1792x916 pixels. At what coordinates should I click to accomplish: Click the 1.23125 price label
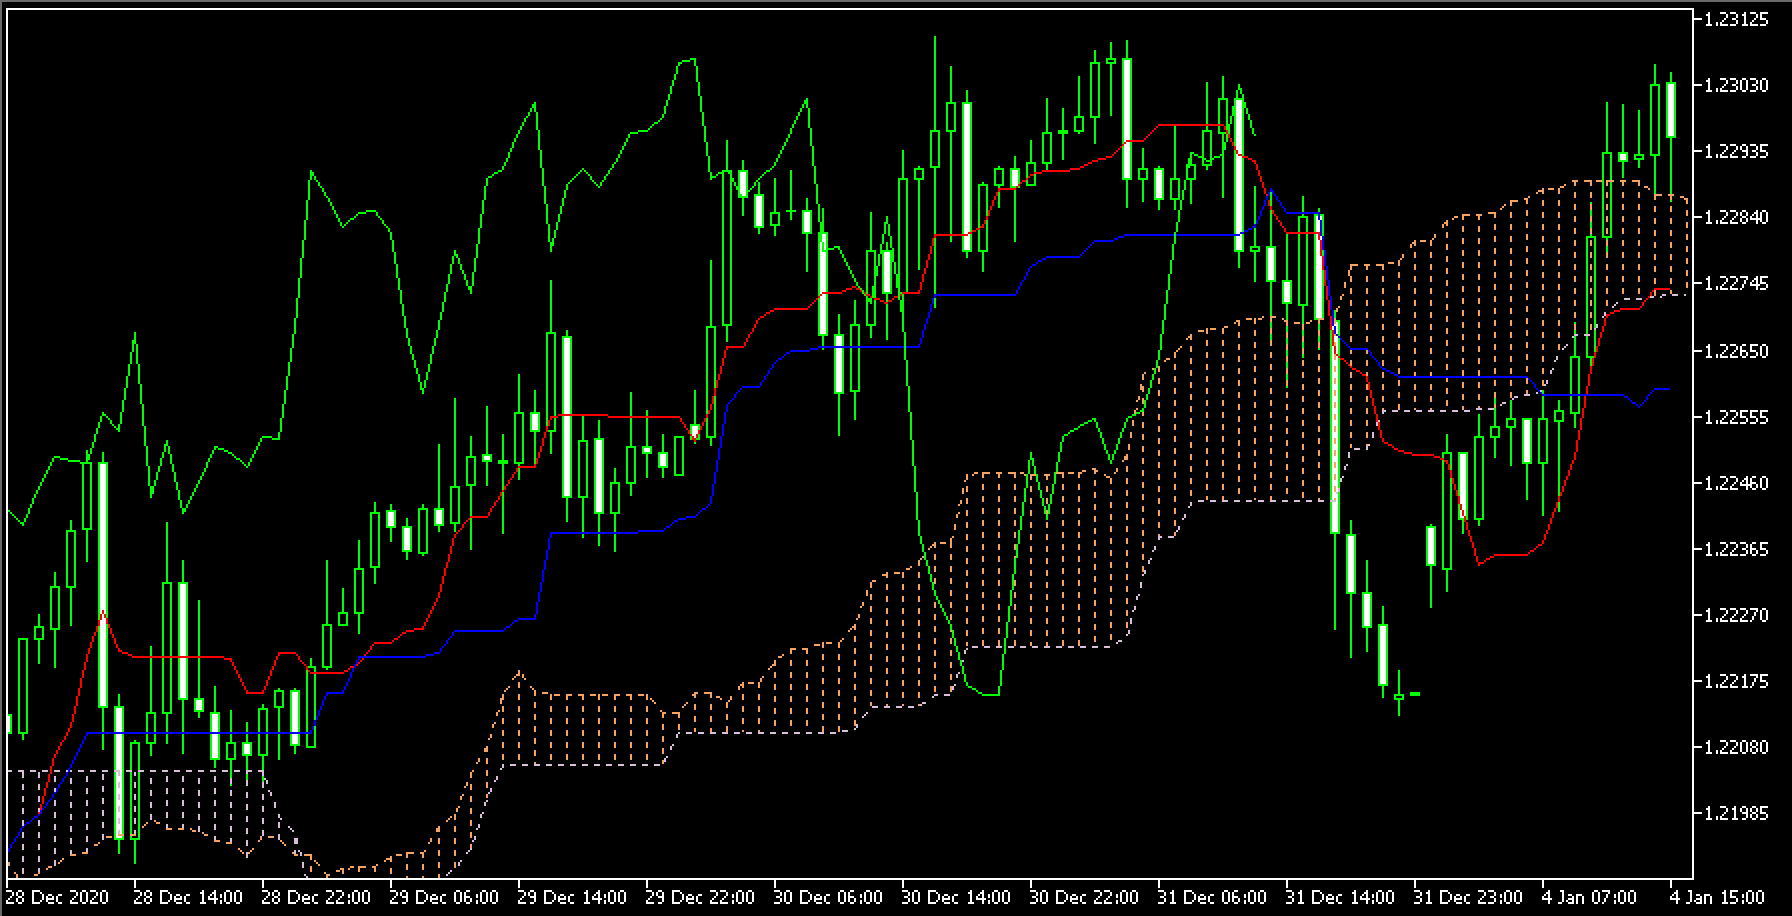(1735, 20)
